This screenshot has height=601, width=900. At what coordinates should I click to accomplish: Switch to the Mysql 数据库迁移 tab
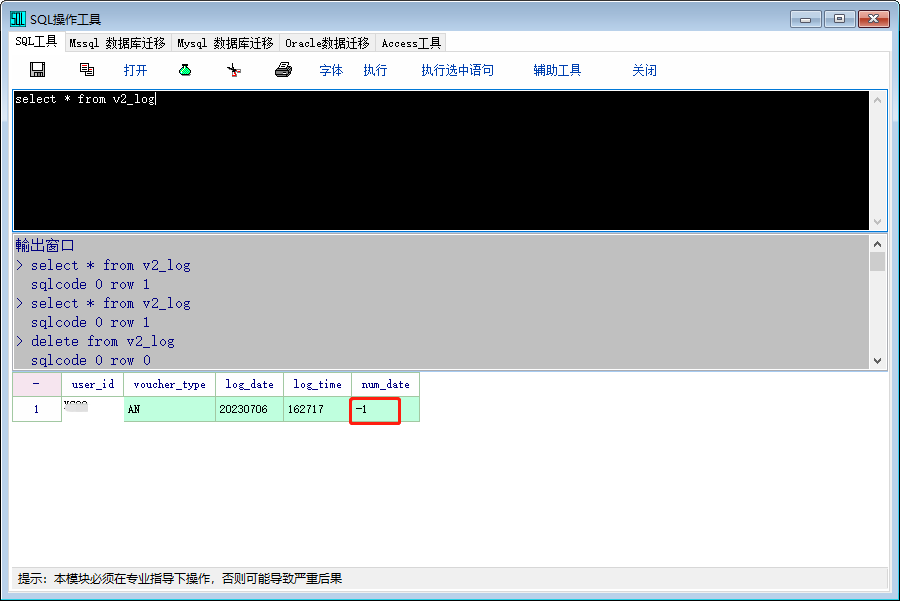pos(225,43)
